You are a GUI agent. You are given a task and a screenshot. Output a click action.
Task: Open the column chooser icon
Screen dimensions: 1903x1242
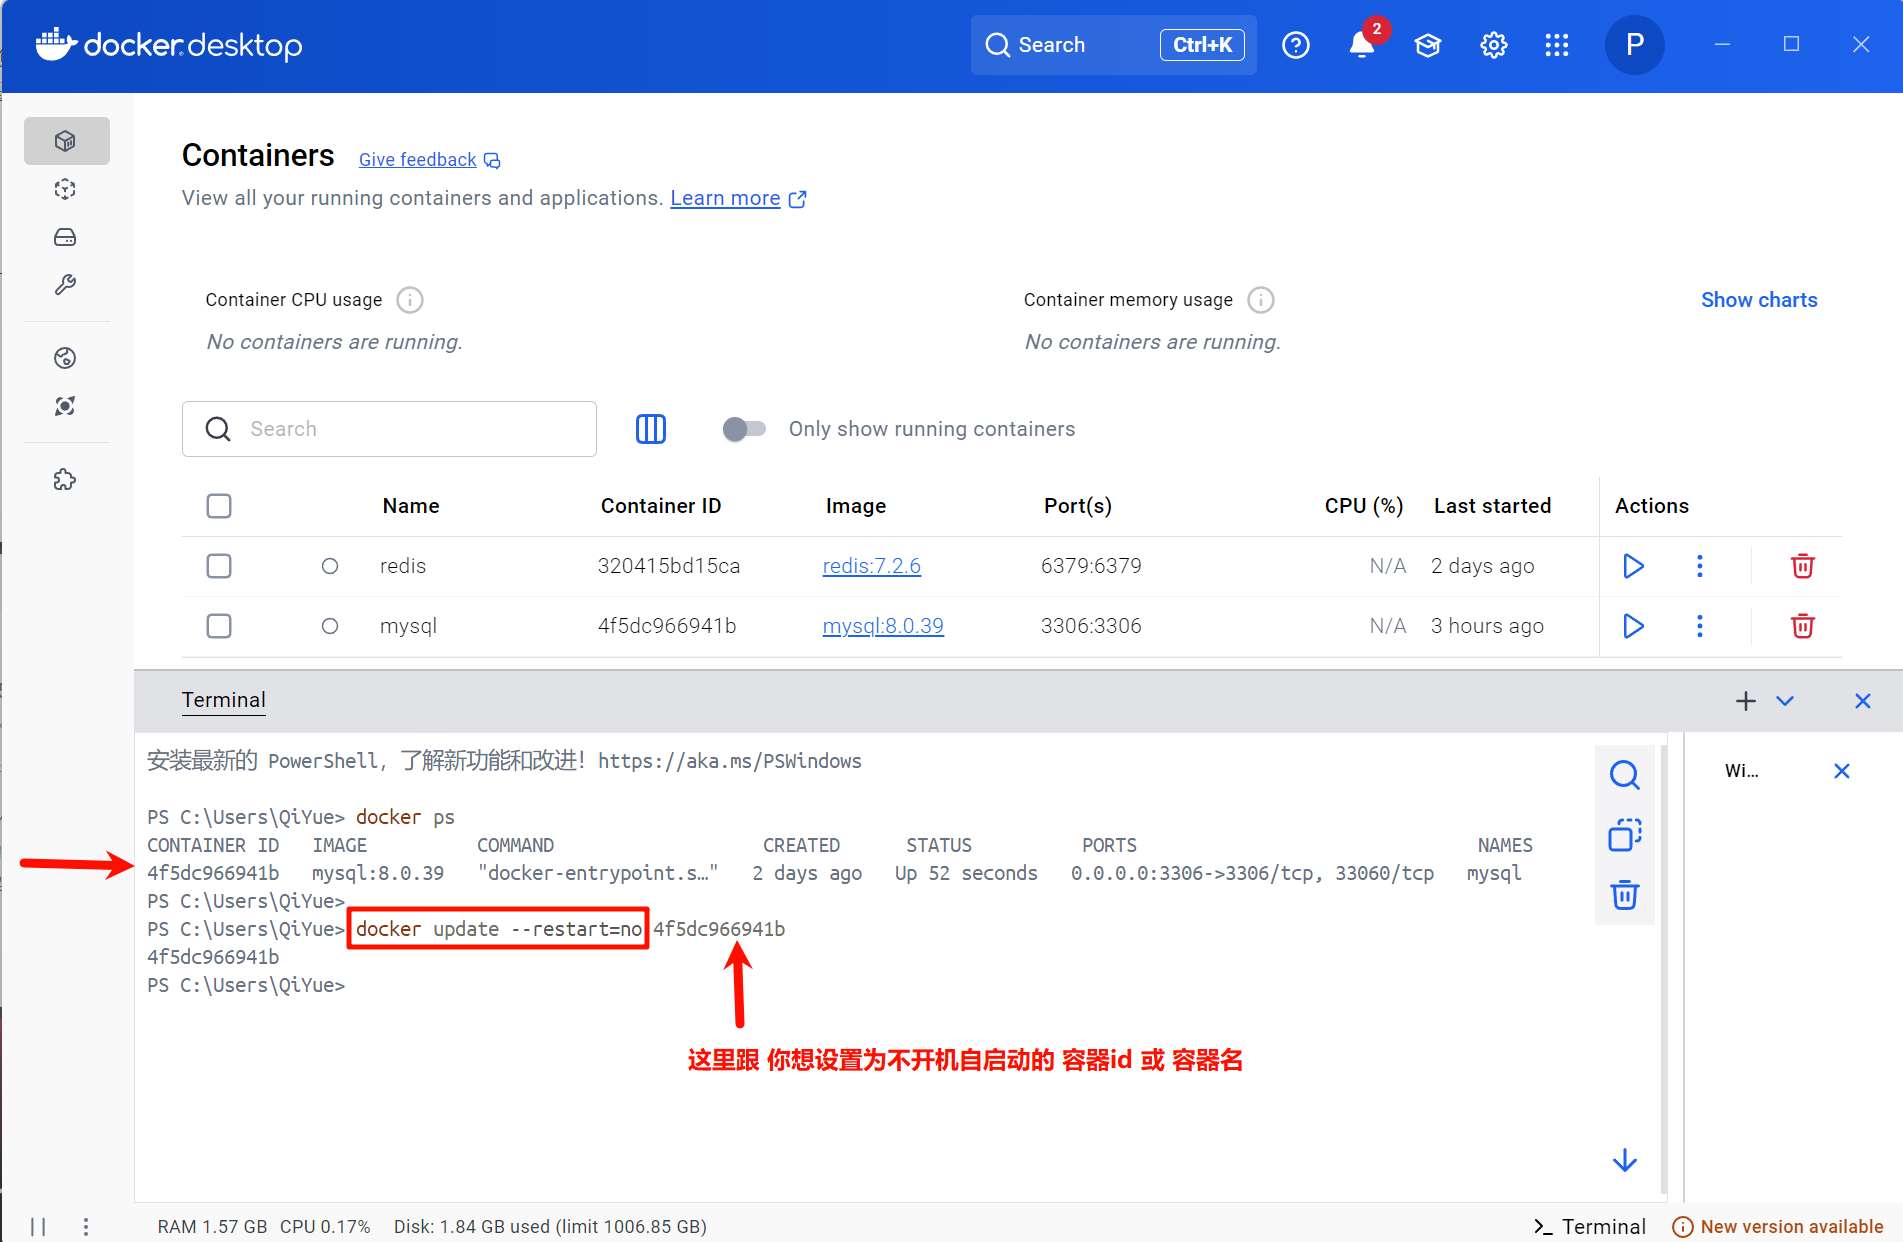651,429
